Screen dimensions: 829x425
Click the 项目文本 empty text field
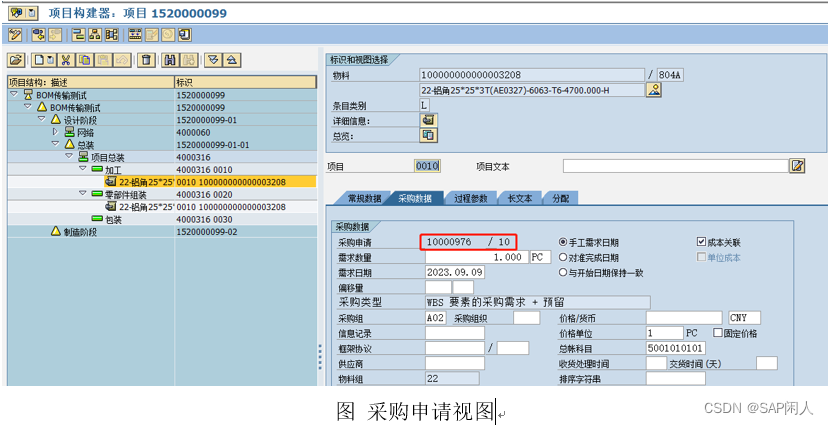click(x=676, y=166)
